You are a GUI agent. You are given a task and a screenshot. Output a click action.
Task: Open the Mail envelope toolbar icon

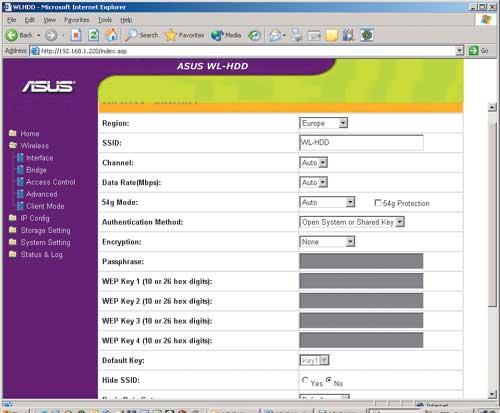[275, 35]
